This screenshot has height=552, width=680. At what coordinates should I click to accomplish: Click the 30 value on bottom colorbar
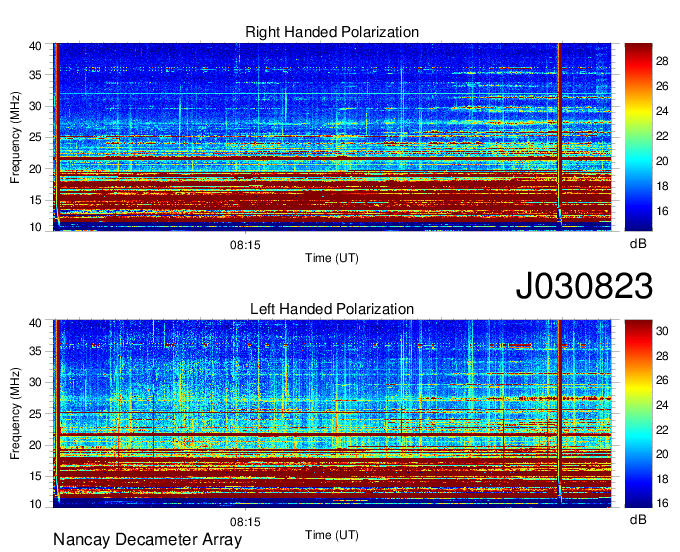tap(662, 331)
